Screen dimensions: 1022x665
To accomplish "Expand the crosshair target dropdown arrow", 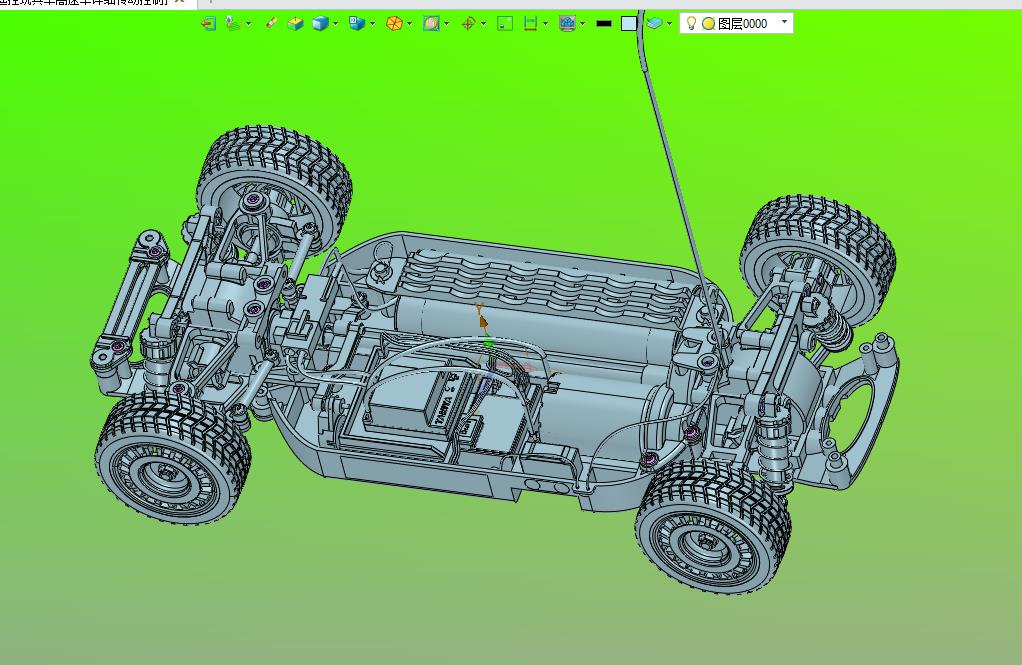I will pyautogui.click(x=483, y=23).
